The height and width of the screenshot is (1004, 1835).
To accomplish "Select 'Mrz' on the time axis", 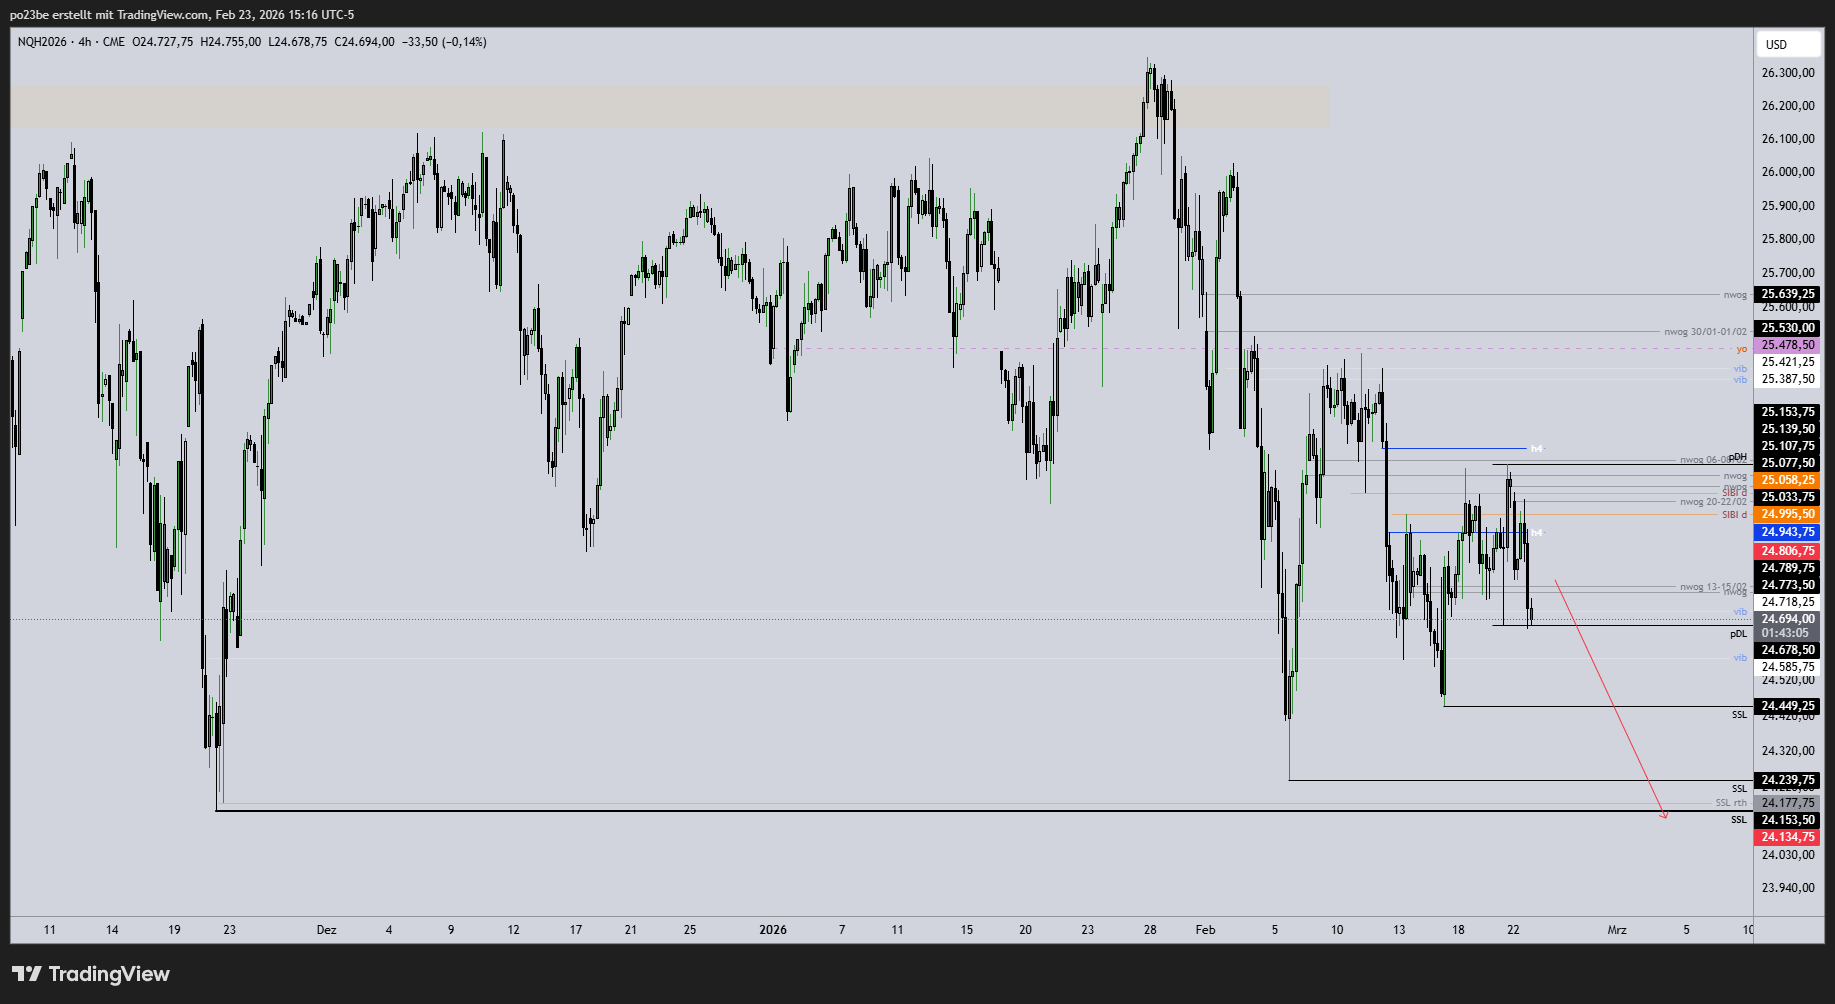I will (1618, 929).
